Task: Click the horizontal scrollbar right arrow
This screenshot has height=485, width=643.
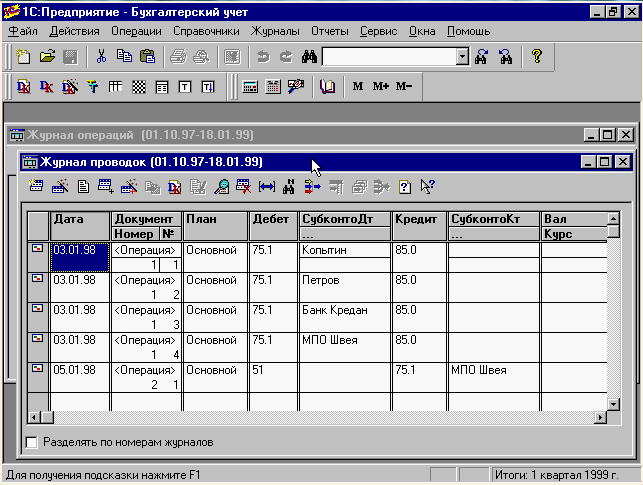Action: coord(600,417)
